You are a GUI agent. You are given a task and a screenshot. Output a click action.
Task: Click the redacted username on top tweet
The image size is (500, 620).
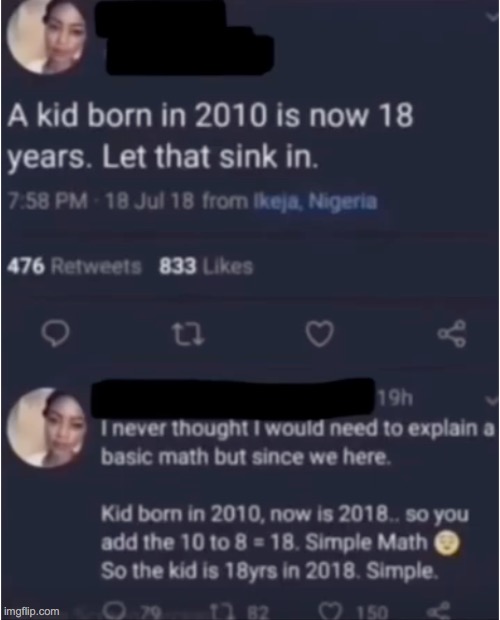point(184,38)
